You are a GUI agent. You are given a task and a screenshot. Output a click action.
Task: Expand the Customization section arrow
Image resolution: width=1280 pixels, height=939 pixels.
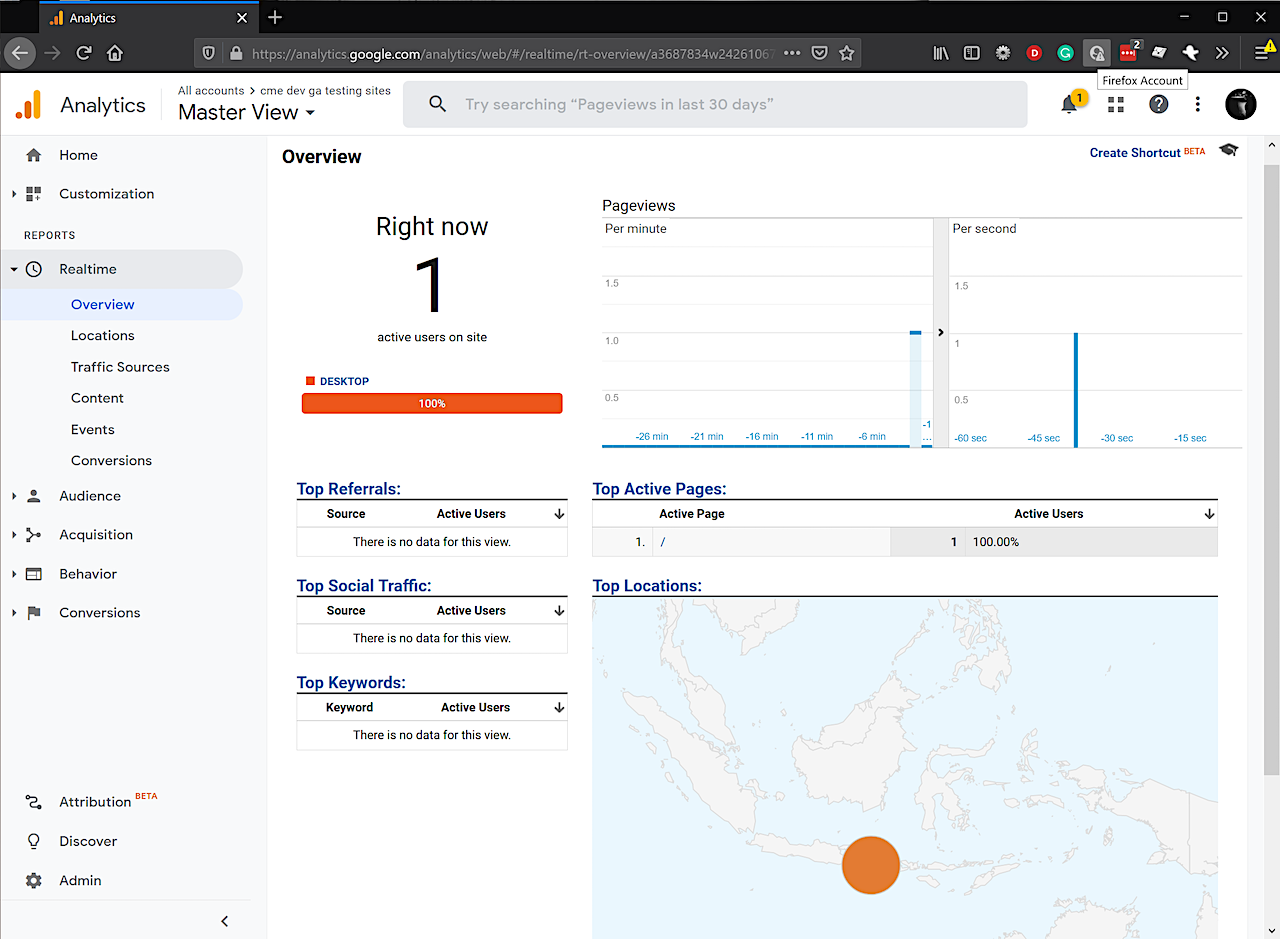pos(14,194)
